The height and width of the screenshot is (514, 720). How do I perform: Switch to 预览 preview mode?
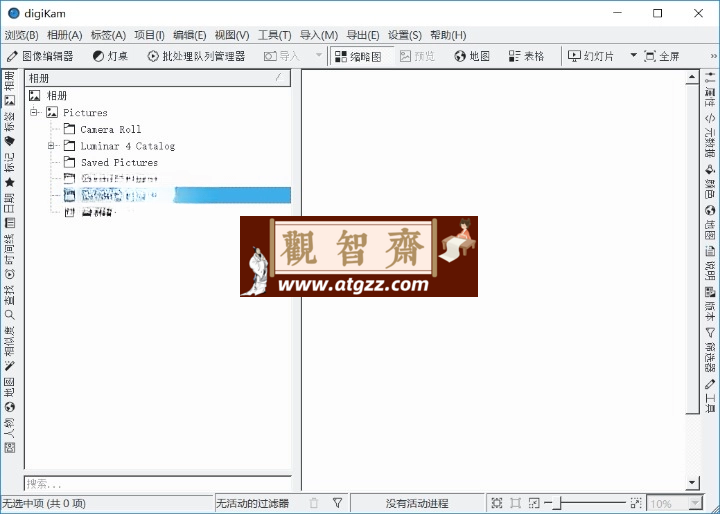(417, 56)
